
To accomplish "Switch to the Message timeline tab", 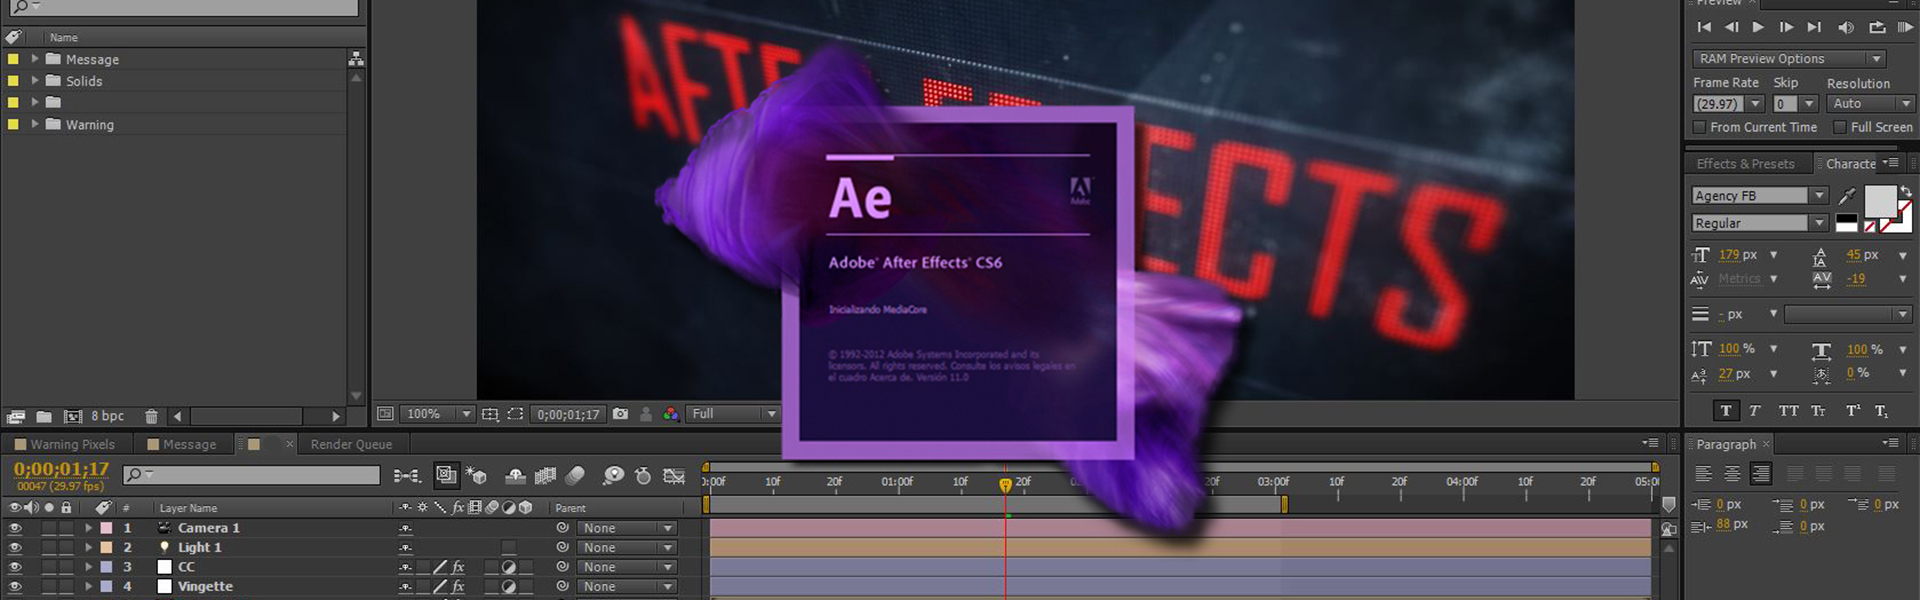I will [182, 444].
